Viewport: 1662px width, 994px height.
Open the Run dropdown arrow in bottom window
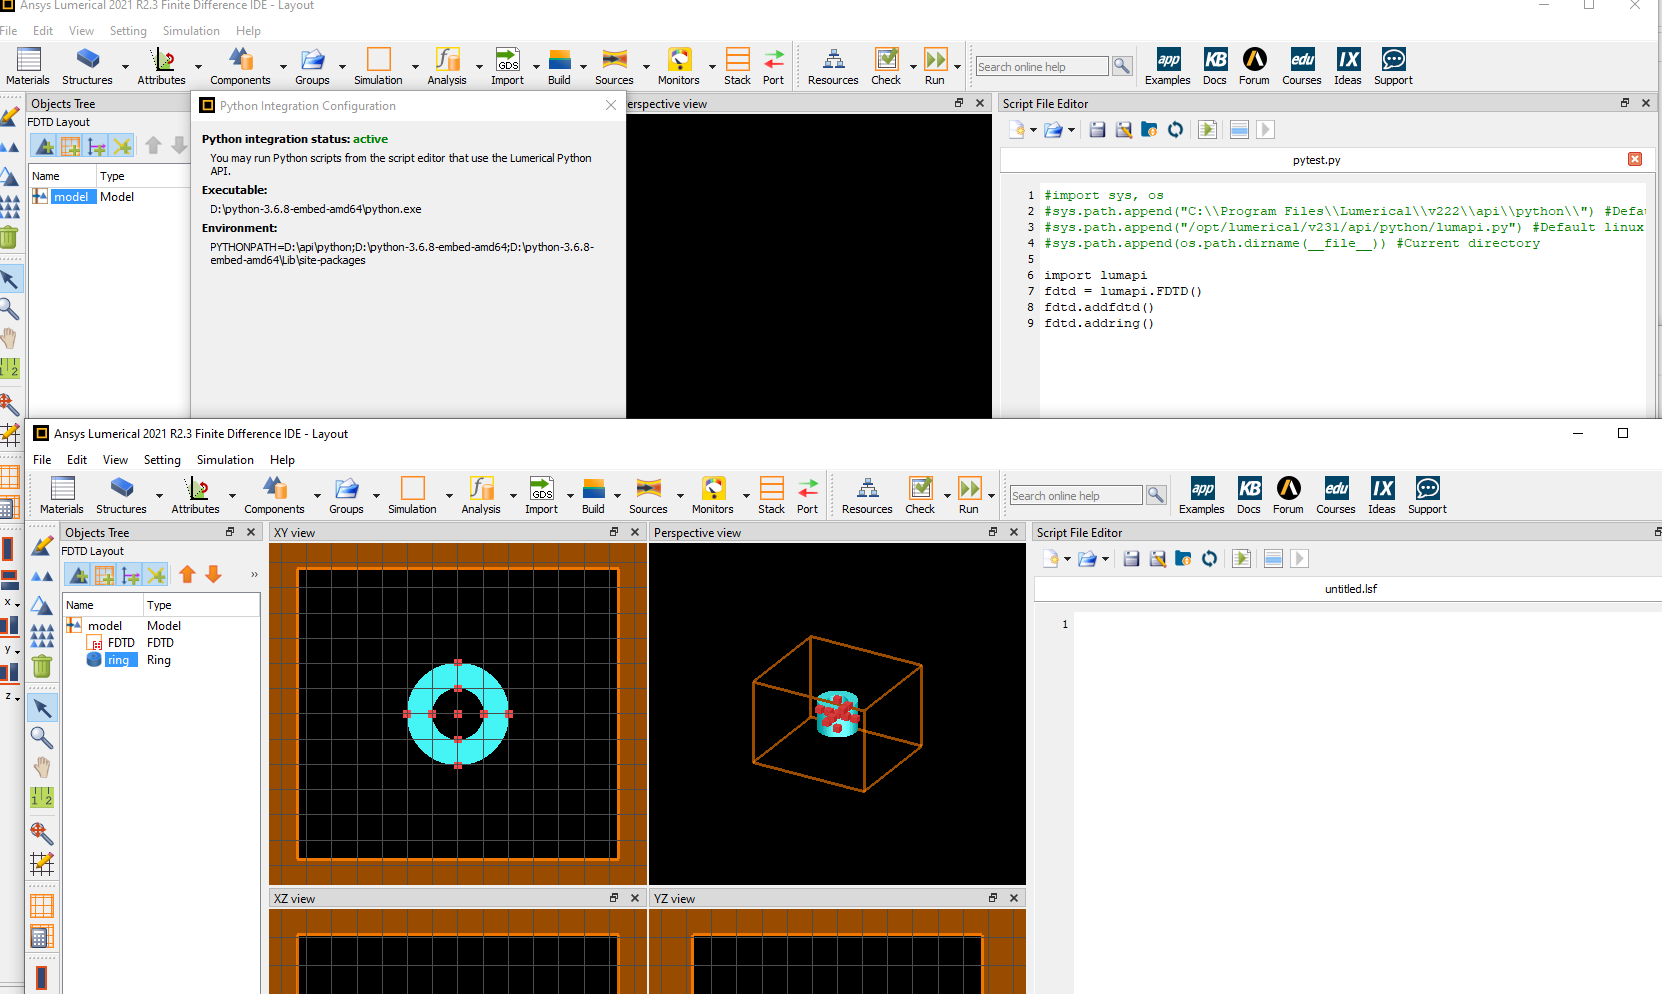[991, 495]
